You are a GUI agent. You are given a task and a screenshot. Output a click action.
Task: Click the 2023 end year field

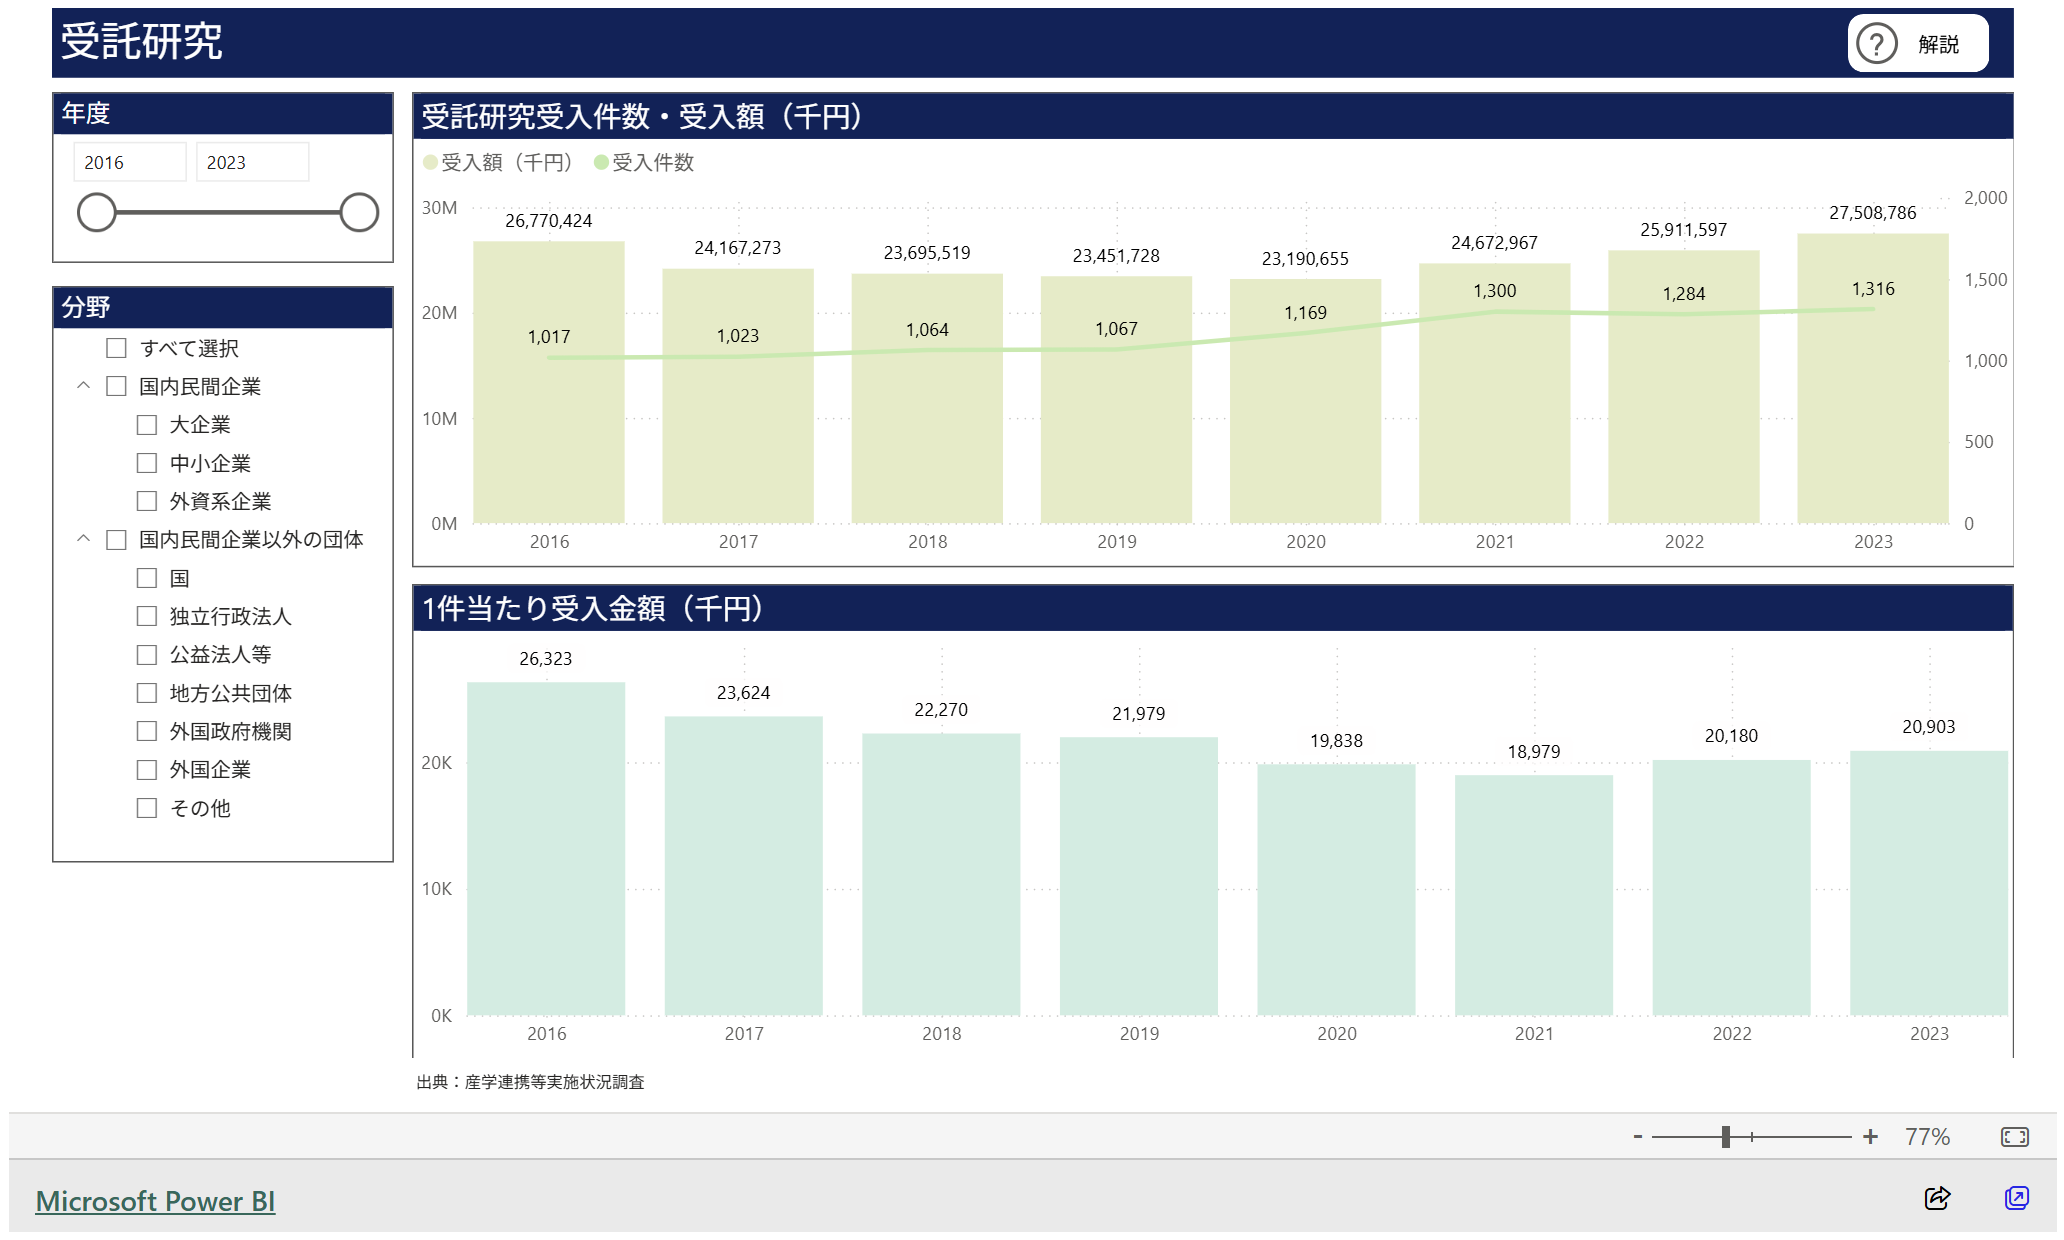pos(251,162)
